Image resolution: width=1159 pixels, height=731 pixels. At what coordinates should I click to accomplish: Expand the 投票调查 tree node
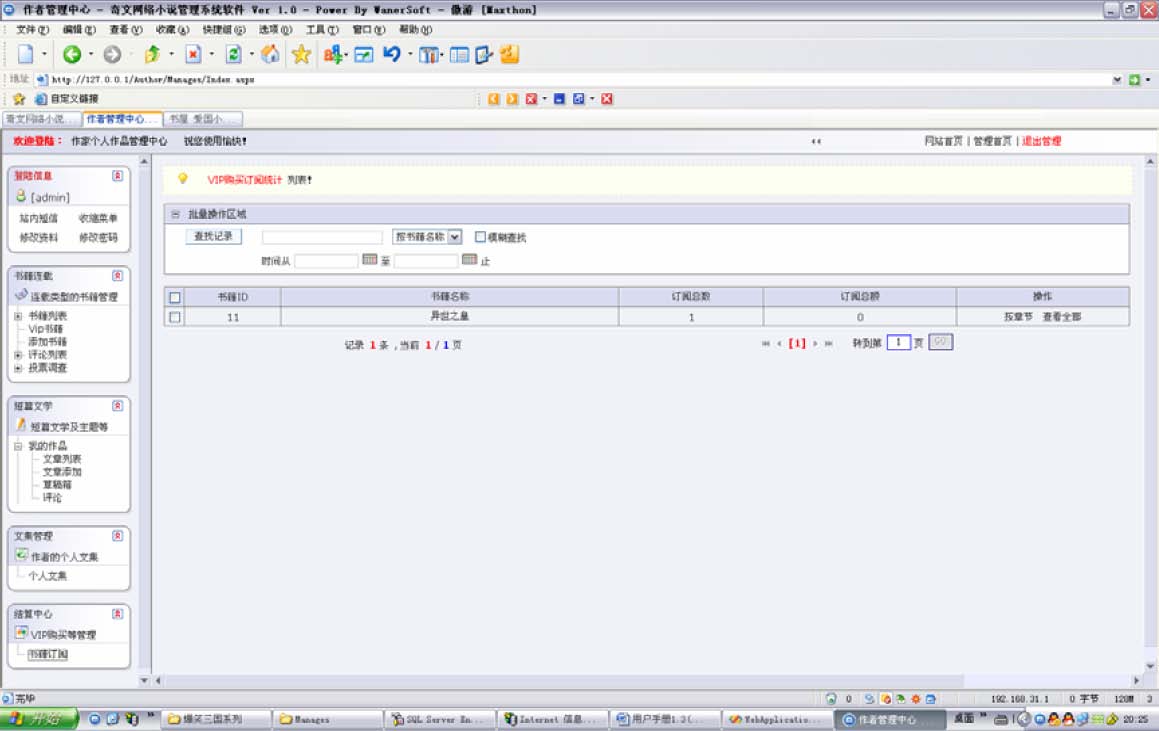tap(18, 368)
